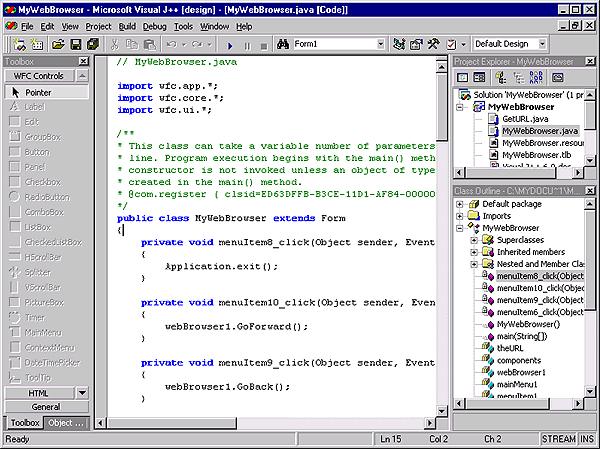Click the Save icon in the toolbar
The image size is (600, 449).
coord(75,45)
